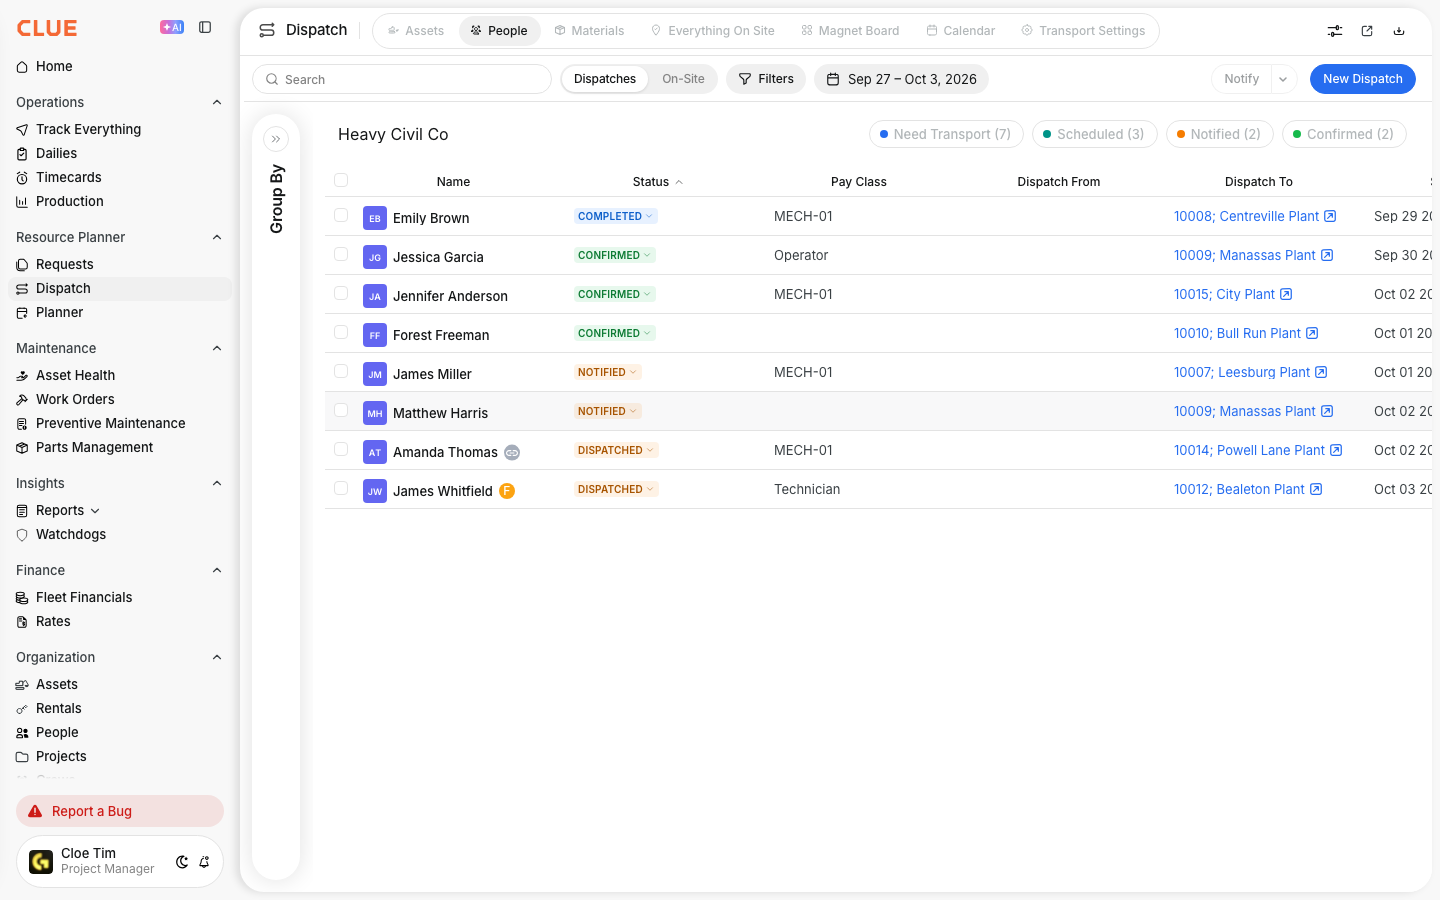This screenshot has height=900, width=1440.
Task: Filter by Confirmed (2) status chip
Action: pyautogui.click(x=1344, y=134)
